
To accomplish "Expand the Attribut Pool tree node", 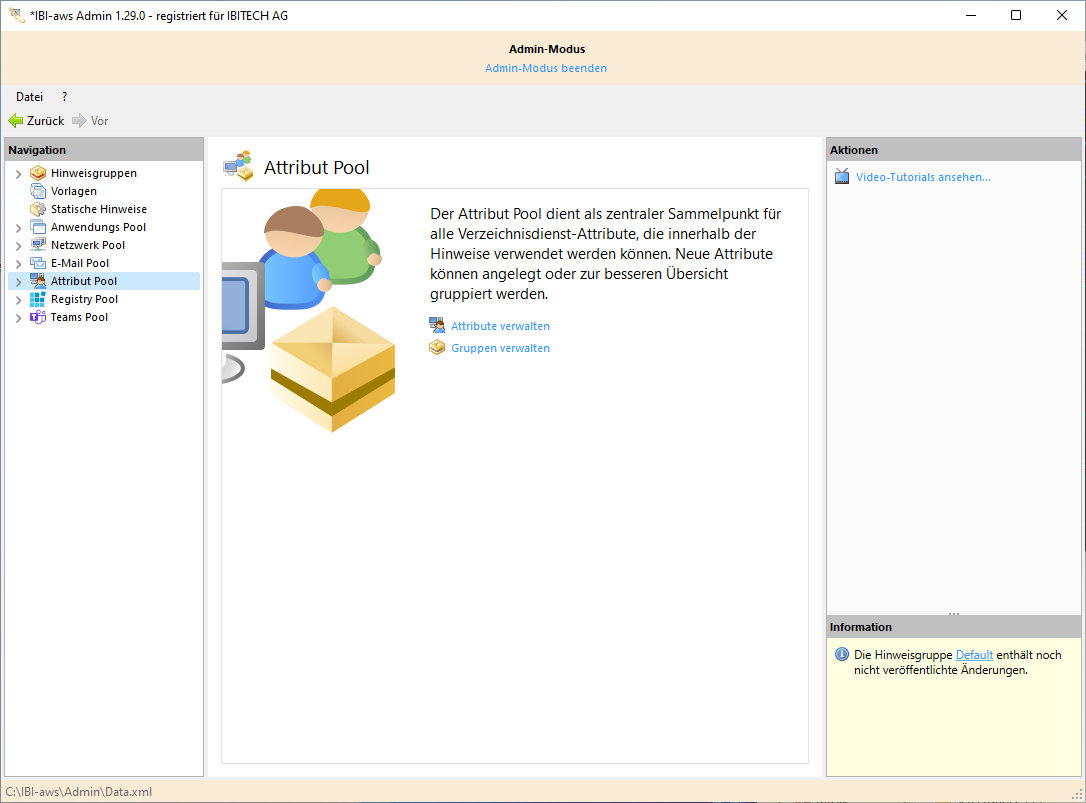I will pyautogui.click(x=18, y=282).
